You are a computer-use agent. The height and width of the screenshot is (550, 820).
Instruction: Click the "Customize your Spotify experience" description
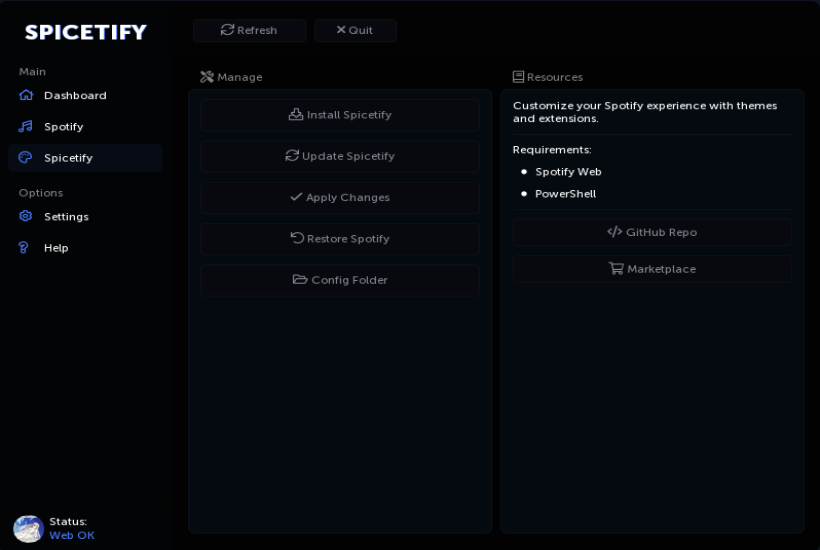[645, 112]
